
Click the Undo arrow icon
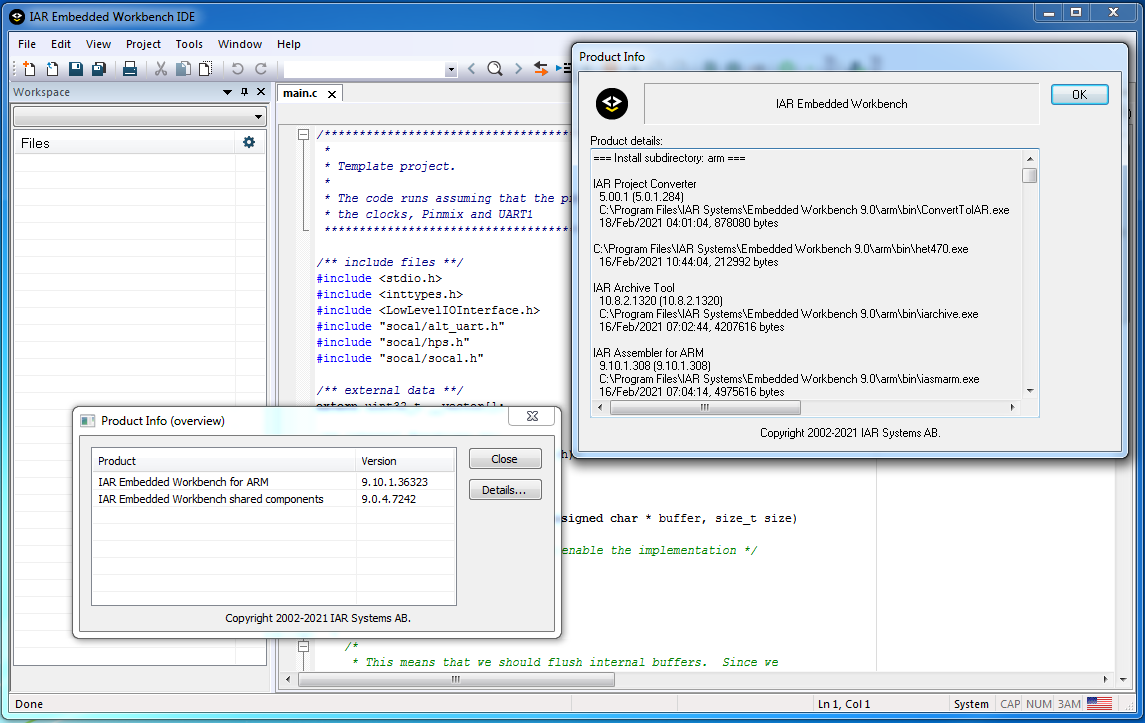point(237,69)
